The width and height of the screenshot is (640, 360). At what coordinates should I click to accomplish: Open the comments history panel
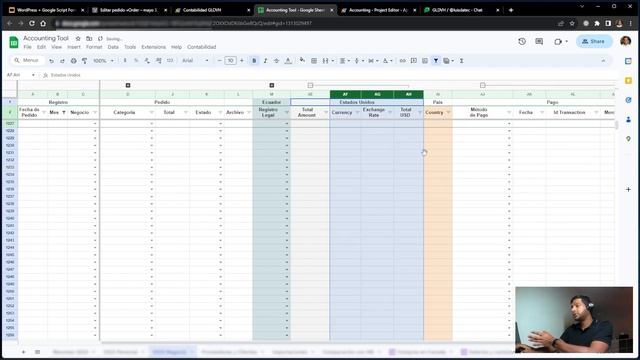539,42
